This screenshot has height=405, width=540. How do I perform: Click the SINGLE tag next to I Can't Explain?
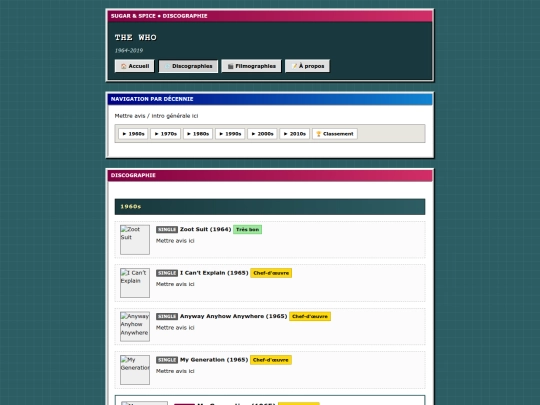167,273
